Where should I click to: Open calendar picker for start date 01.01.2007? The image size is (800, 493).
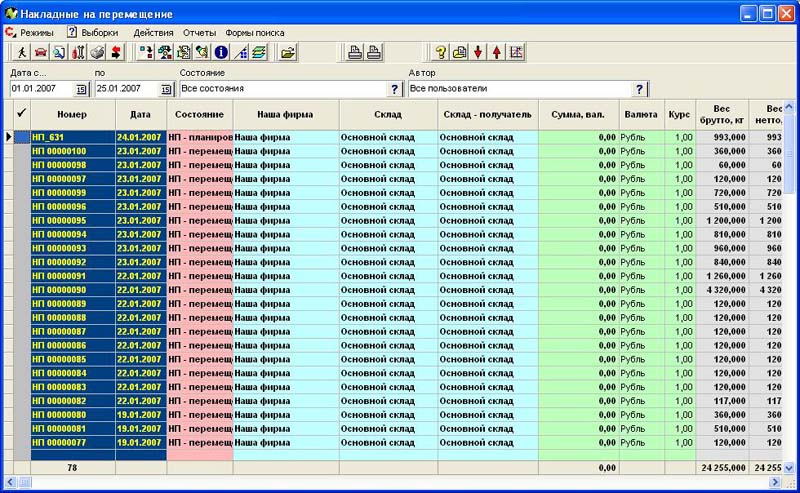click(82, 89)
